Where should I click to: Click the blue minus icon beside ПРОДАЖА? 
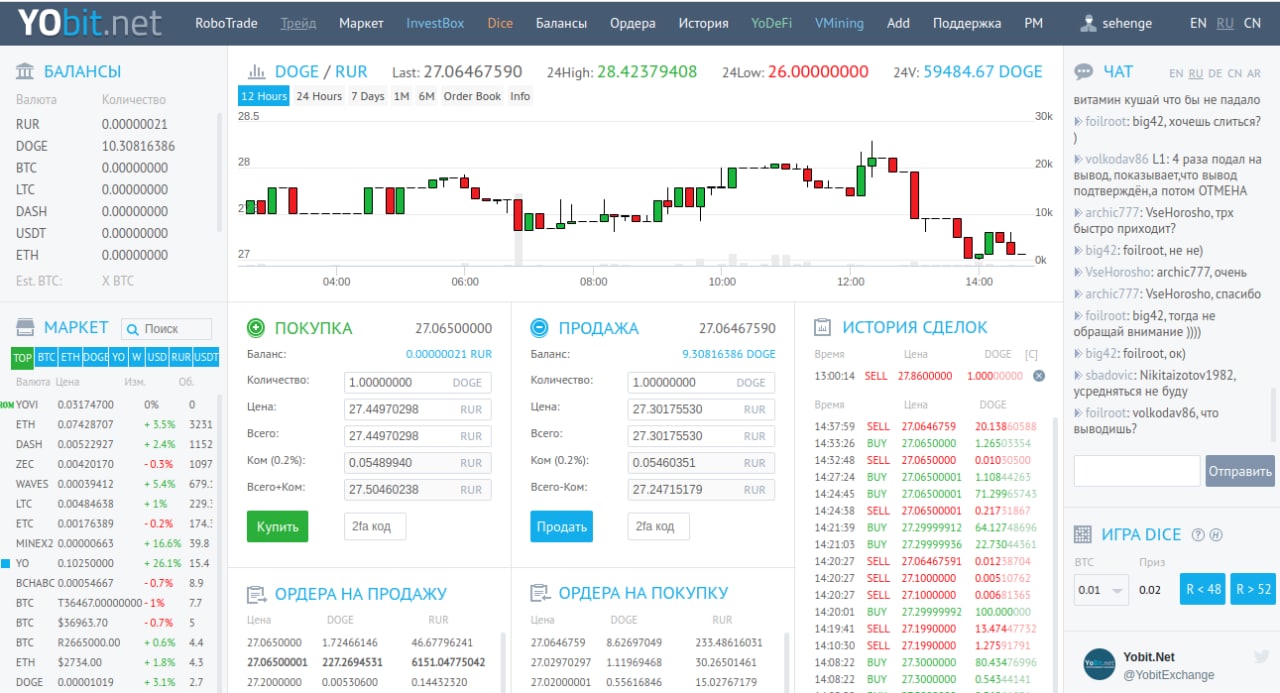pos(540,328)
